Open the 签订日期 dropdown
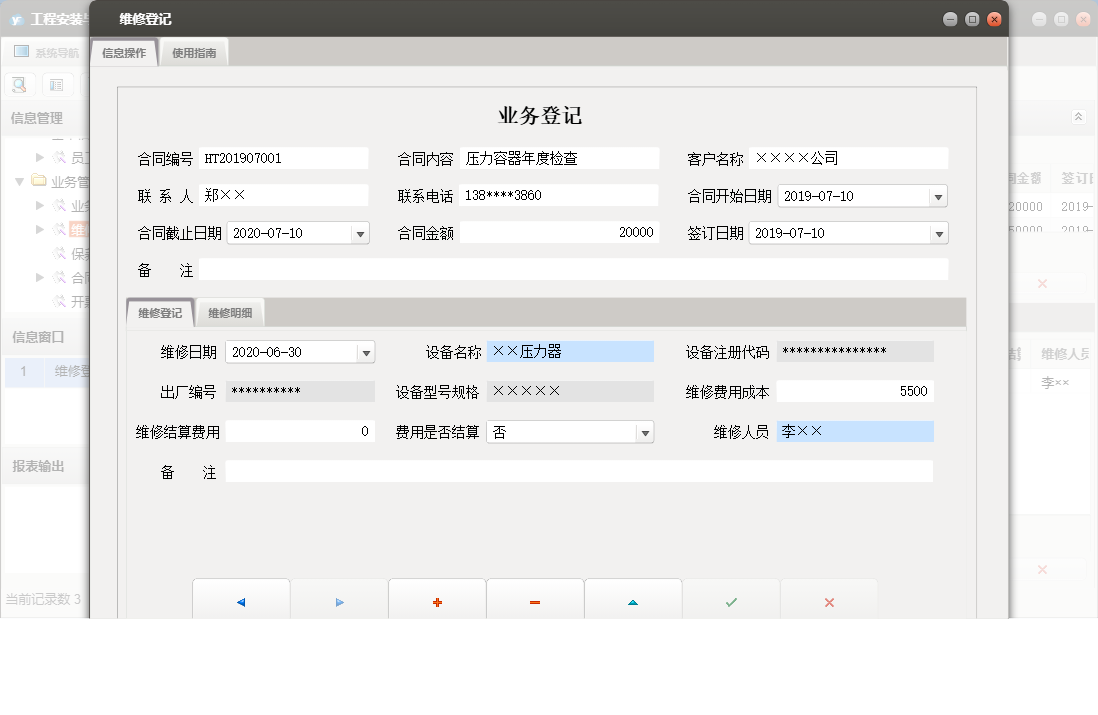 (x=938, y=233)
